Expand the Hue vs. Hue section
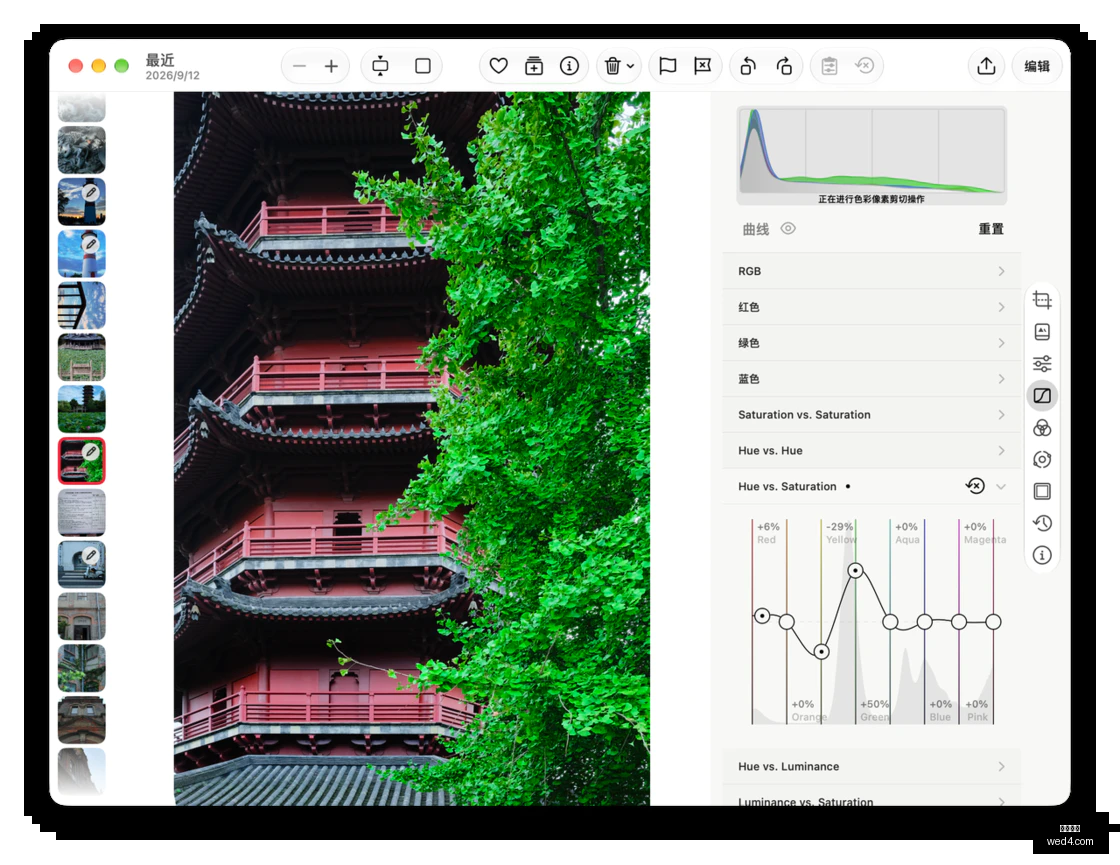This screenshot has height=865, width=1120. coord(871,451)
